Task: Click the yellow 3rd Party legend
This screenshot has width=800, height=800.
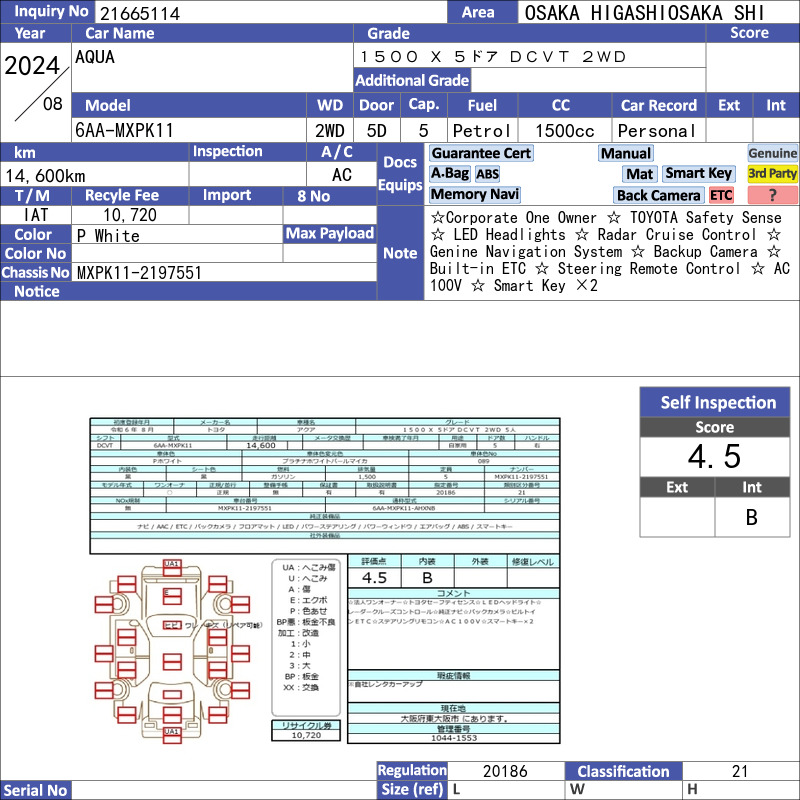Action: (x=772, y=173)
